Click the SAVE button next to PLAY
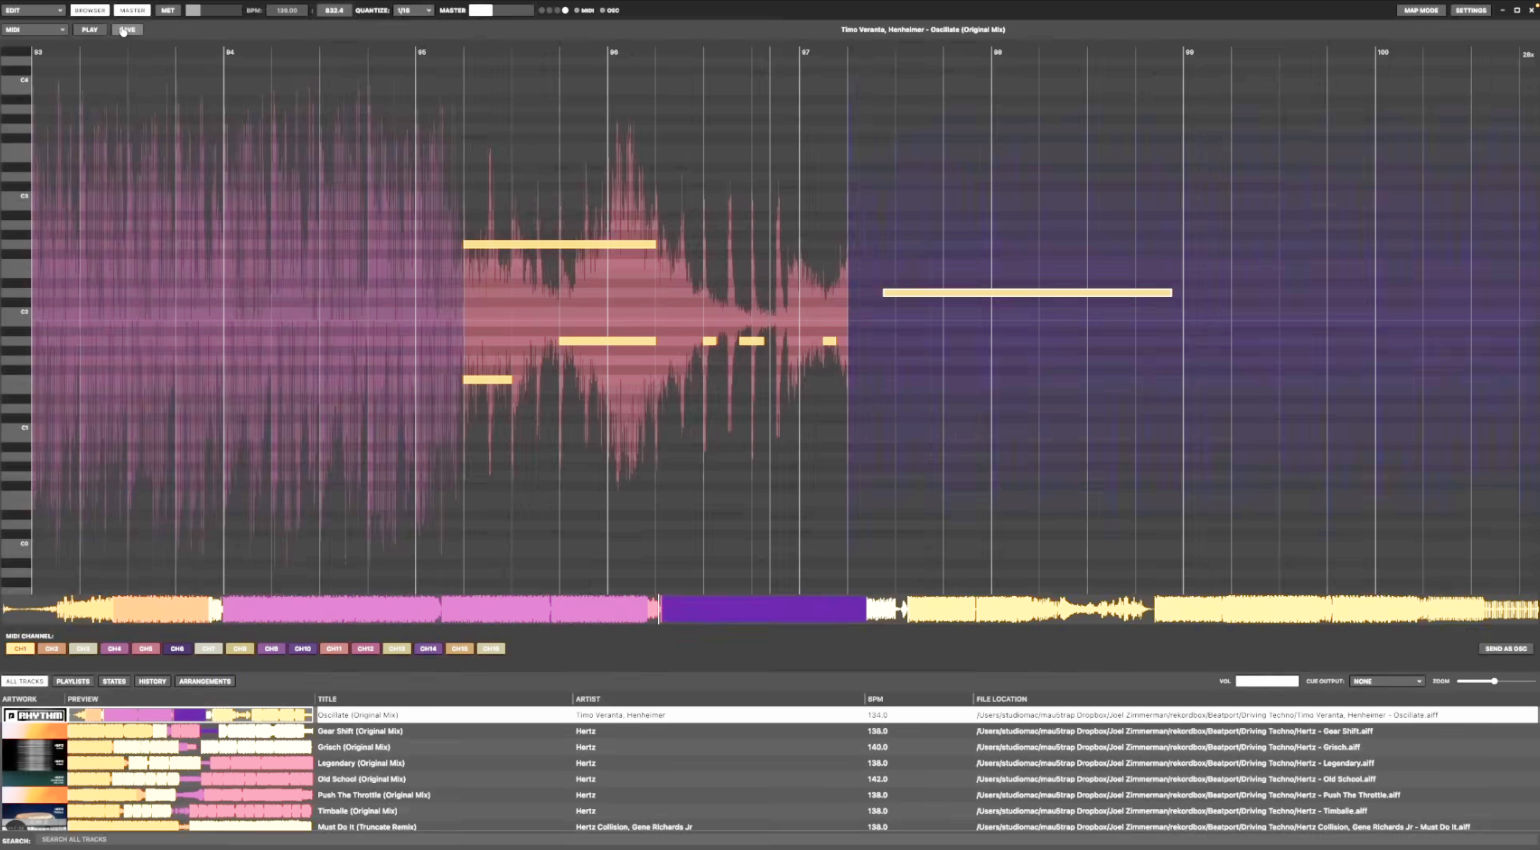This screenshot has width=1540, height=850. click(x=128, y=30)
